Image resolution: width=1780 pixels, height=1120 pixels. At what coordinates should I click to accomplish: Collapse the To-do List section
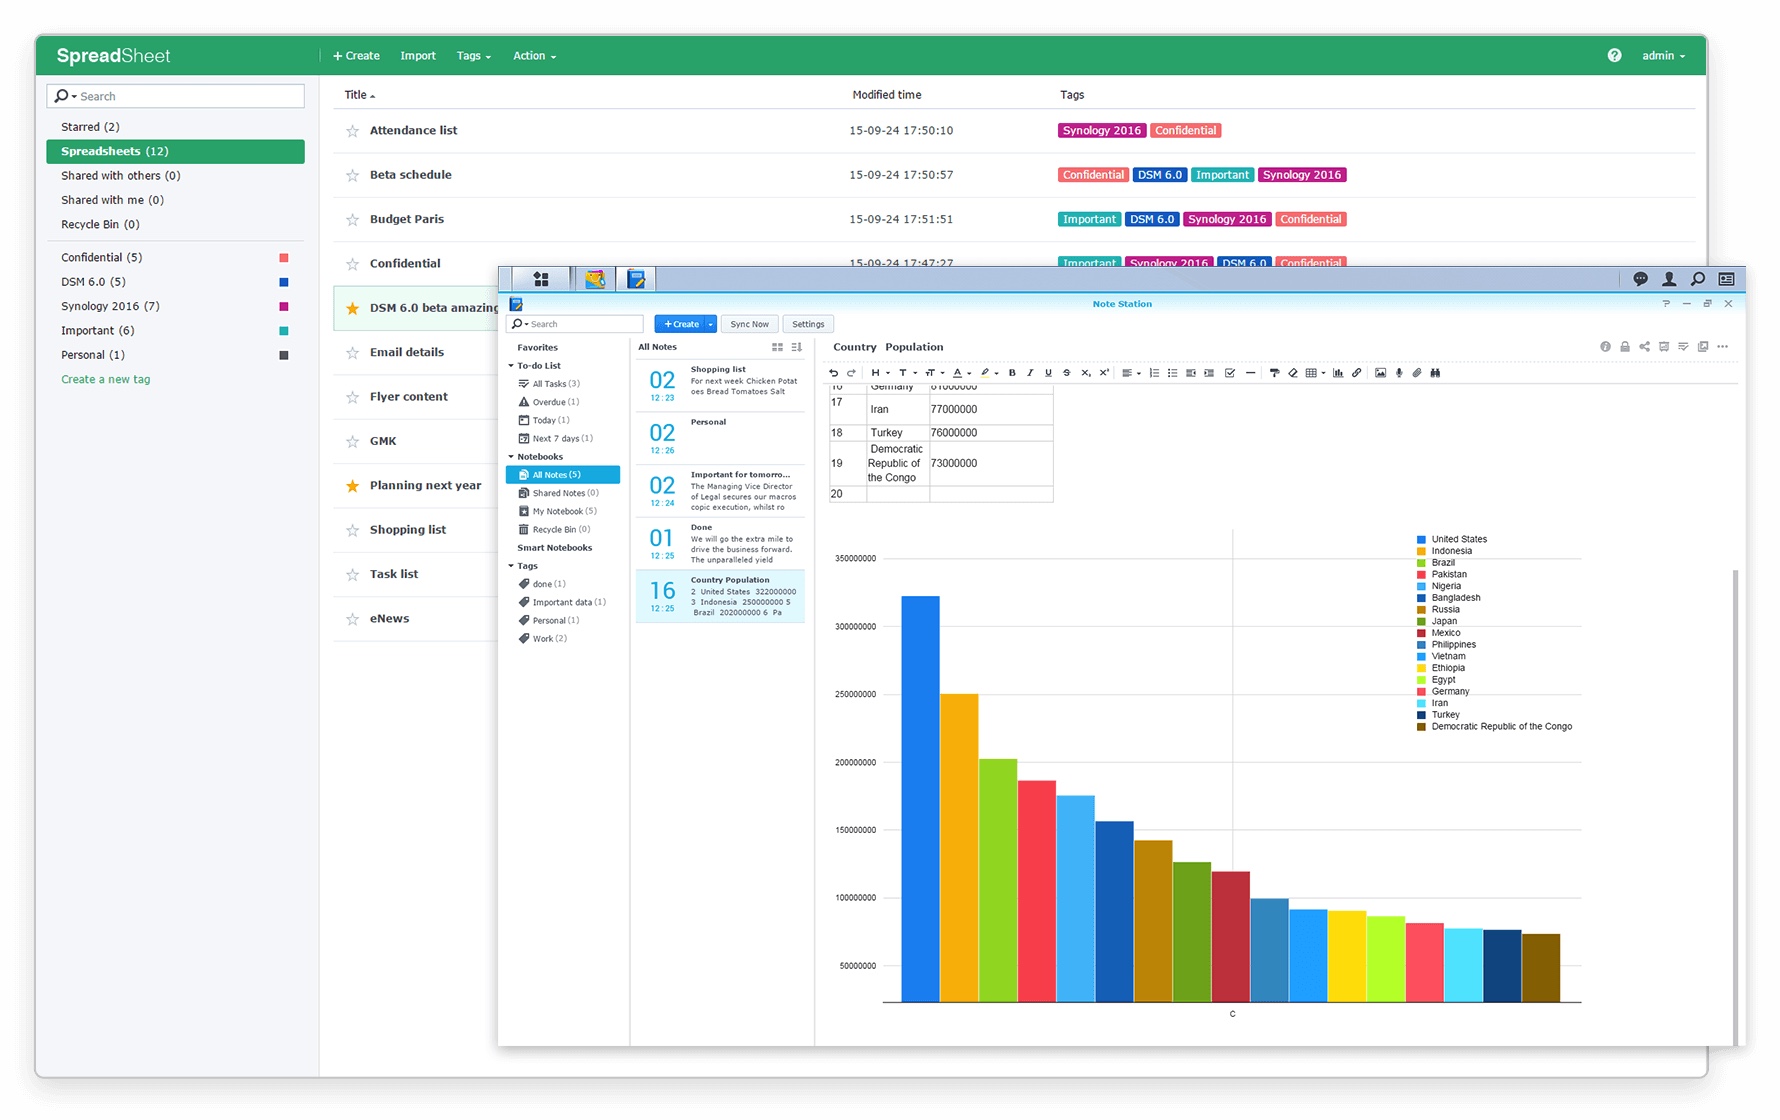coord(511,366)
